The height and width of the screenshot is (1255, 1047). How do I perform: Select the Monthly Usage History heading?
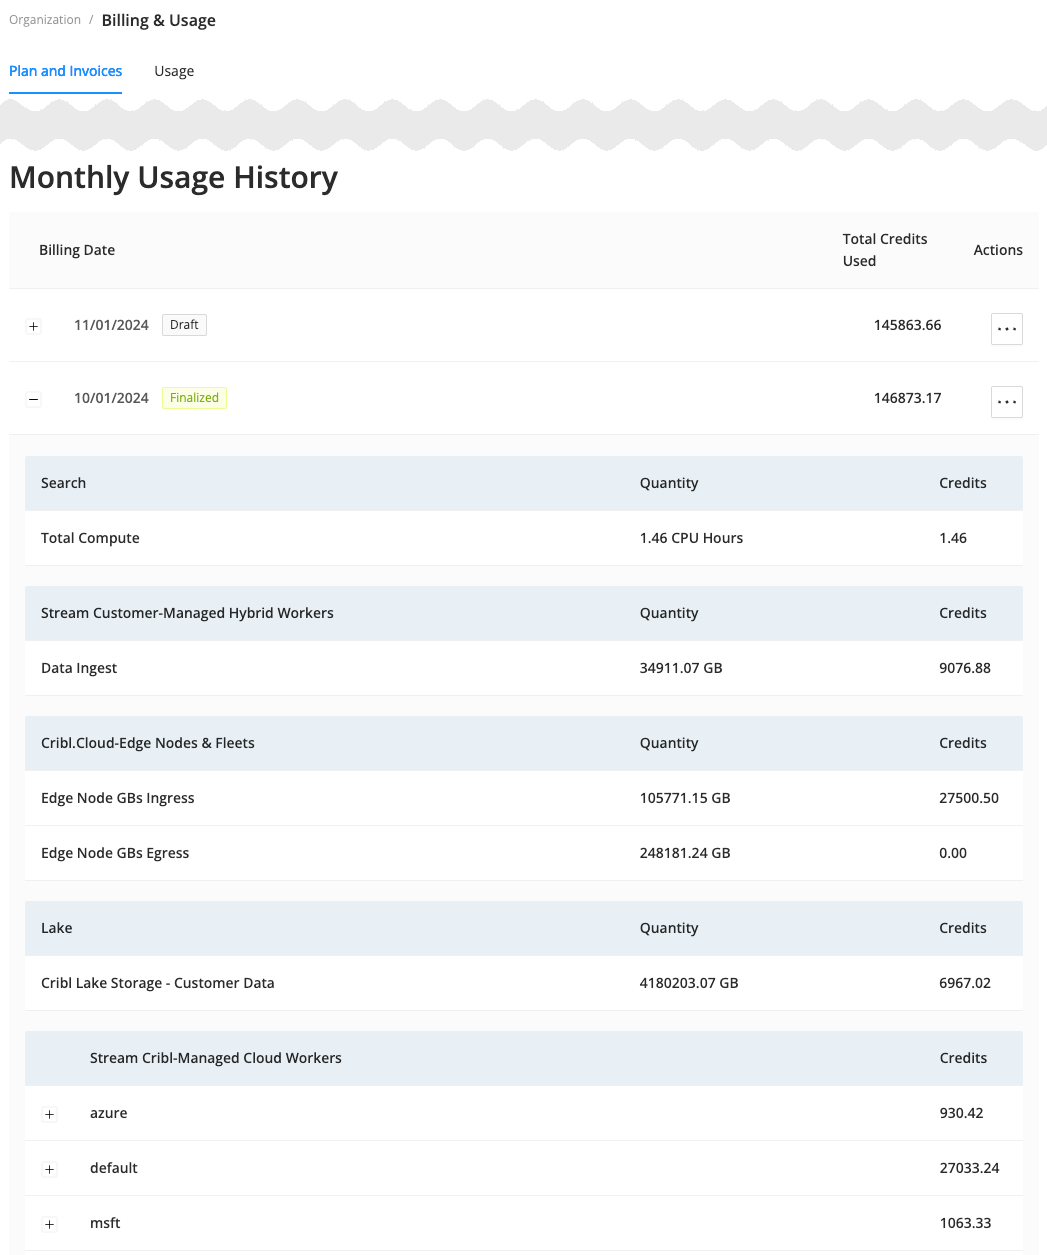(x=173, y=177)
